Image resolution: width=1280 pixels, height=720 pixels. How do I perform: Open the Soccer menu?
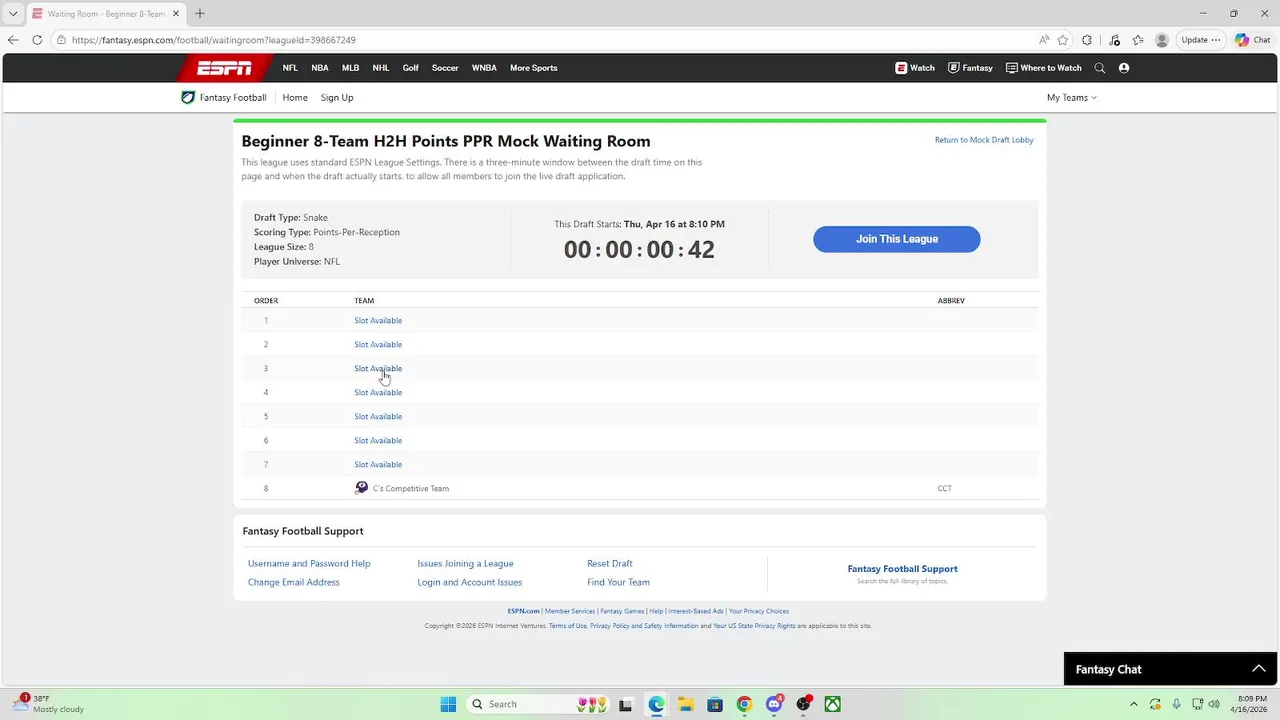tap(445, 68)
